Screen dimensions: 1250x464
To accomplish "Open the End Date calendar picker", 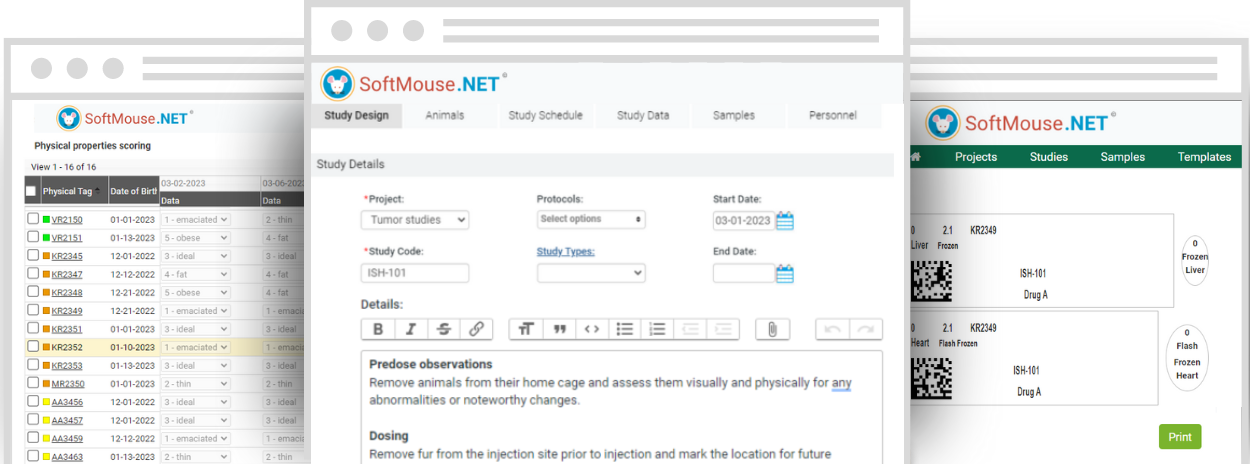I will coord(785,273).
